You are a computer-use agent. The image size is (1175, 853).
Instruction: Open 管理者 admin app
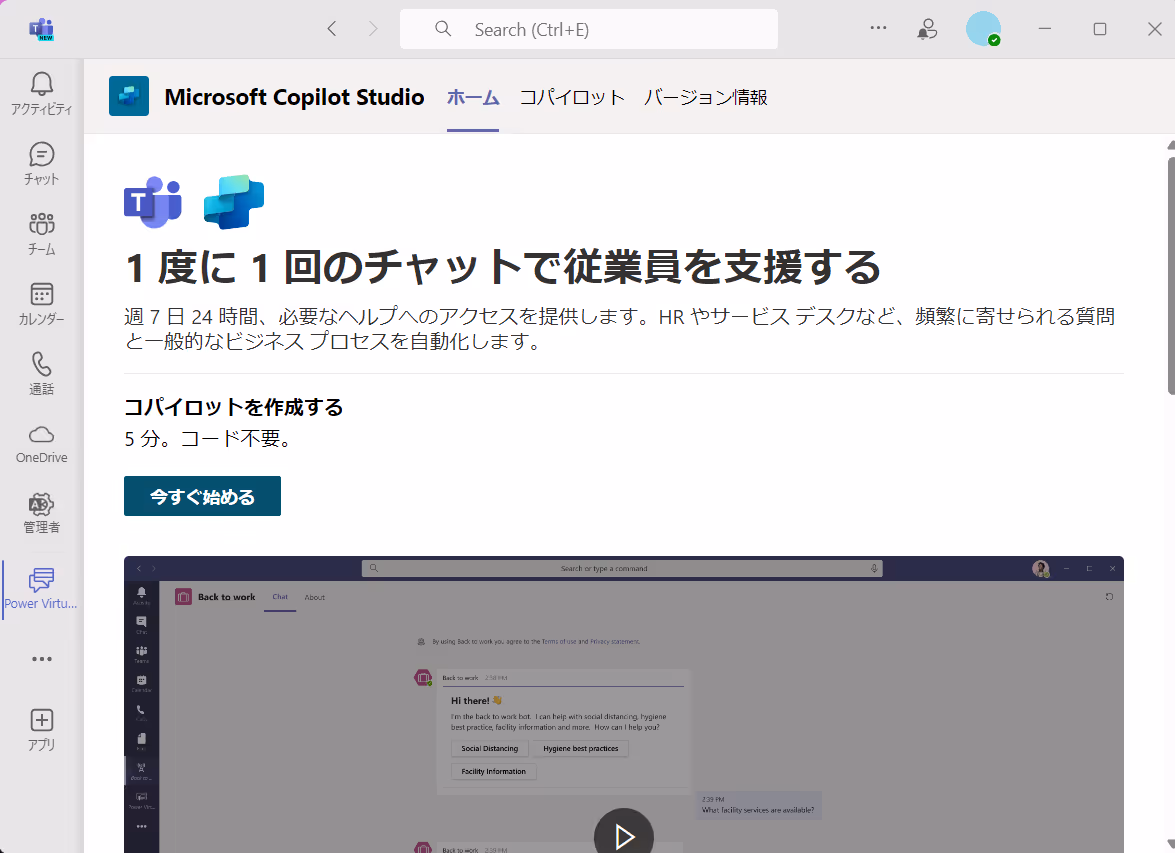click(41, 513)
